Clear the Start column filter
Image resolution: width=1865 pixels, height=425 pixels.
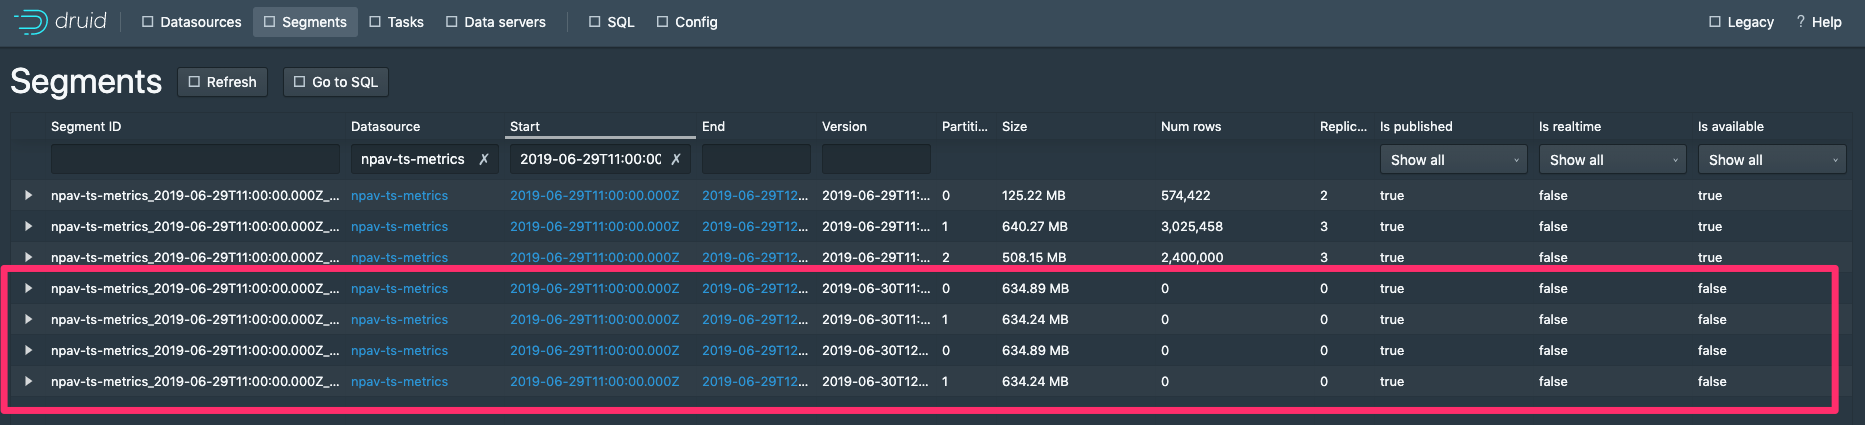point(676,159)
